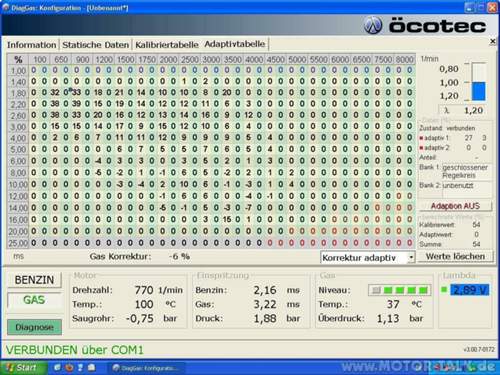Viewport: 500px width, 375px height.
Task: Select the 25,00 row header
Action: tap(18, 243)
